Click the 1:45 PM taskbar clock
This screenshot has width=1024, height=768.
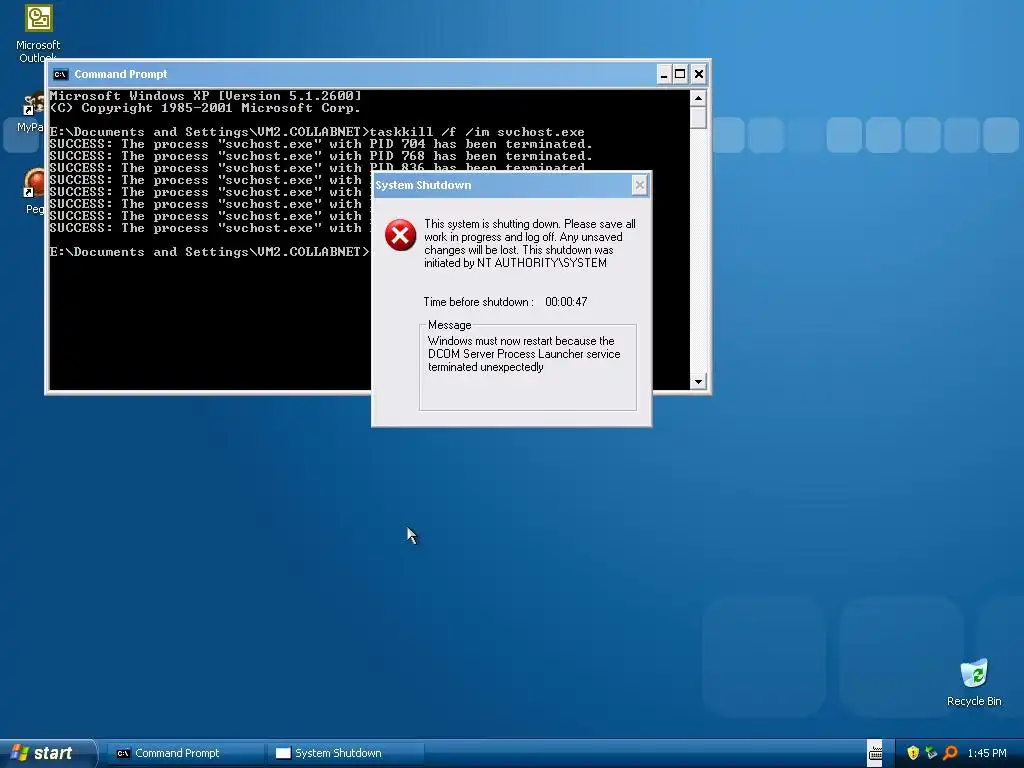tap(987, 753)
